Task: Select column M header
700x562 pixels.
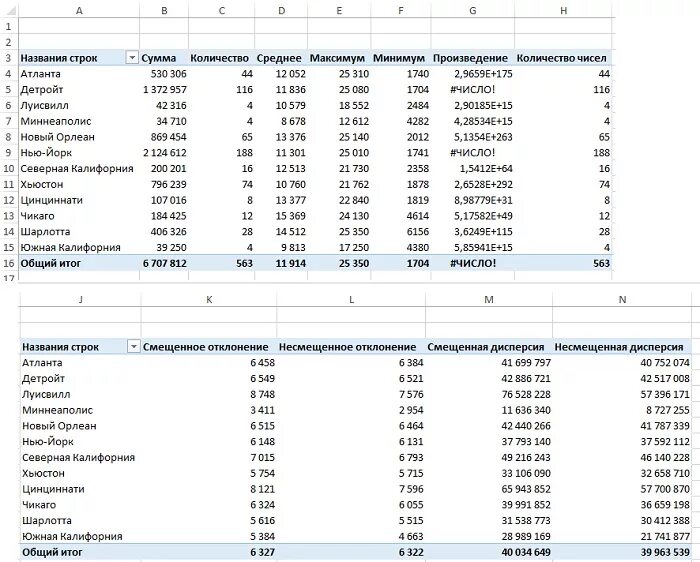Action: pos(489,300)
